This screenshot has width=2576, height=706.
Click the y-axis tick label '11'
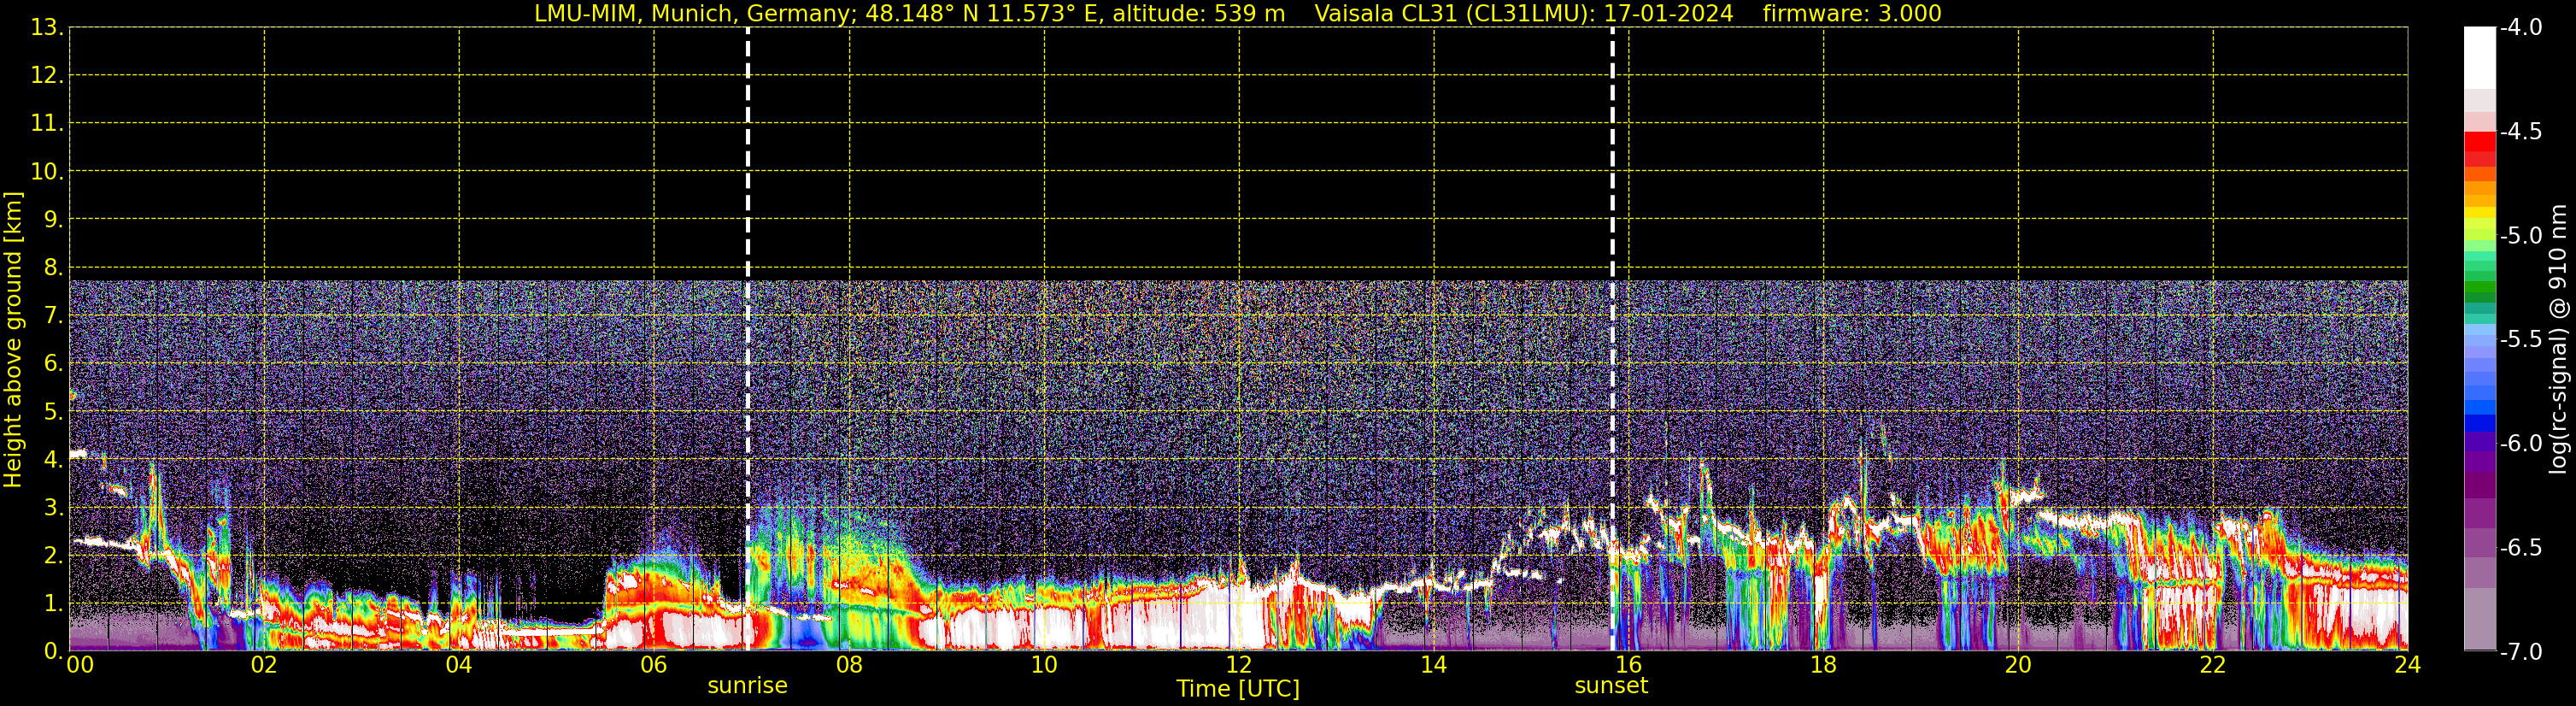[x=46, y=124]
